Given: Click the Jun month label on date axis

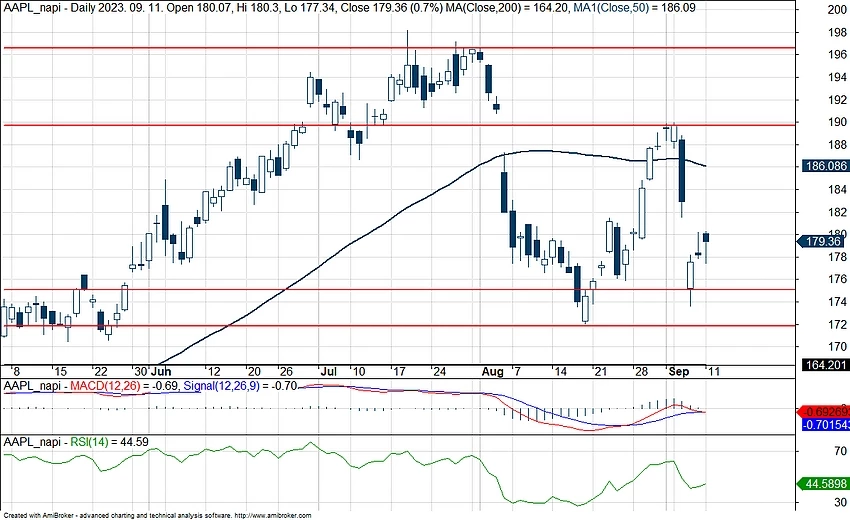Looking at the screenshot, I should coord(161,371).
